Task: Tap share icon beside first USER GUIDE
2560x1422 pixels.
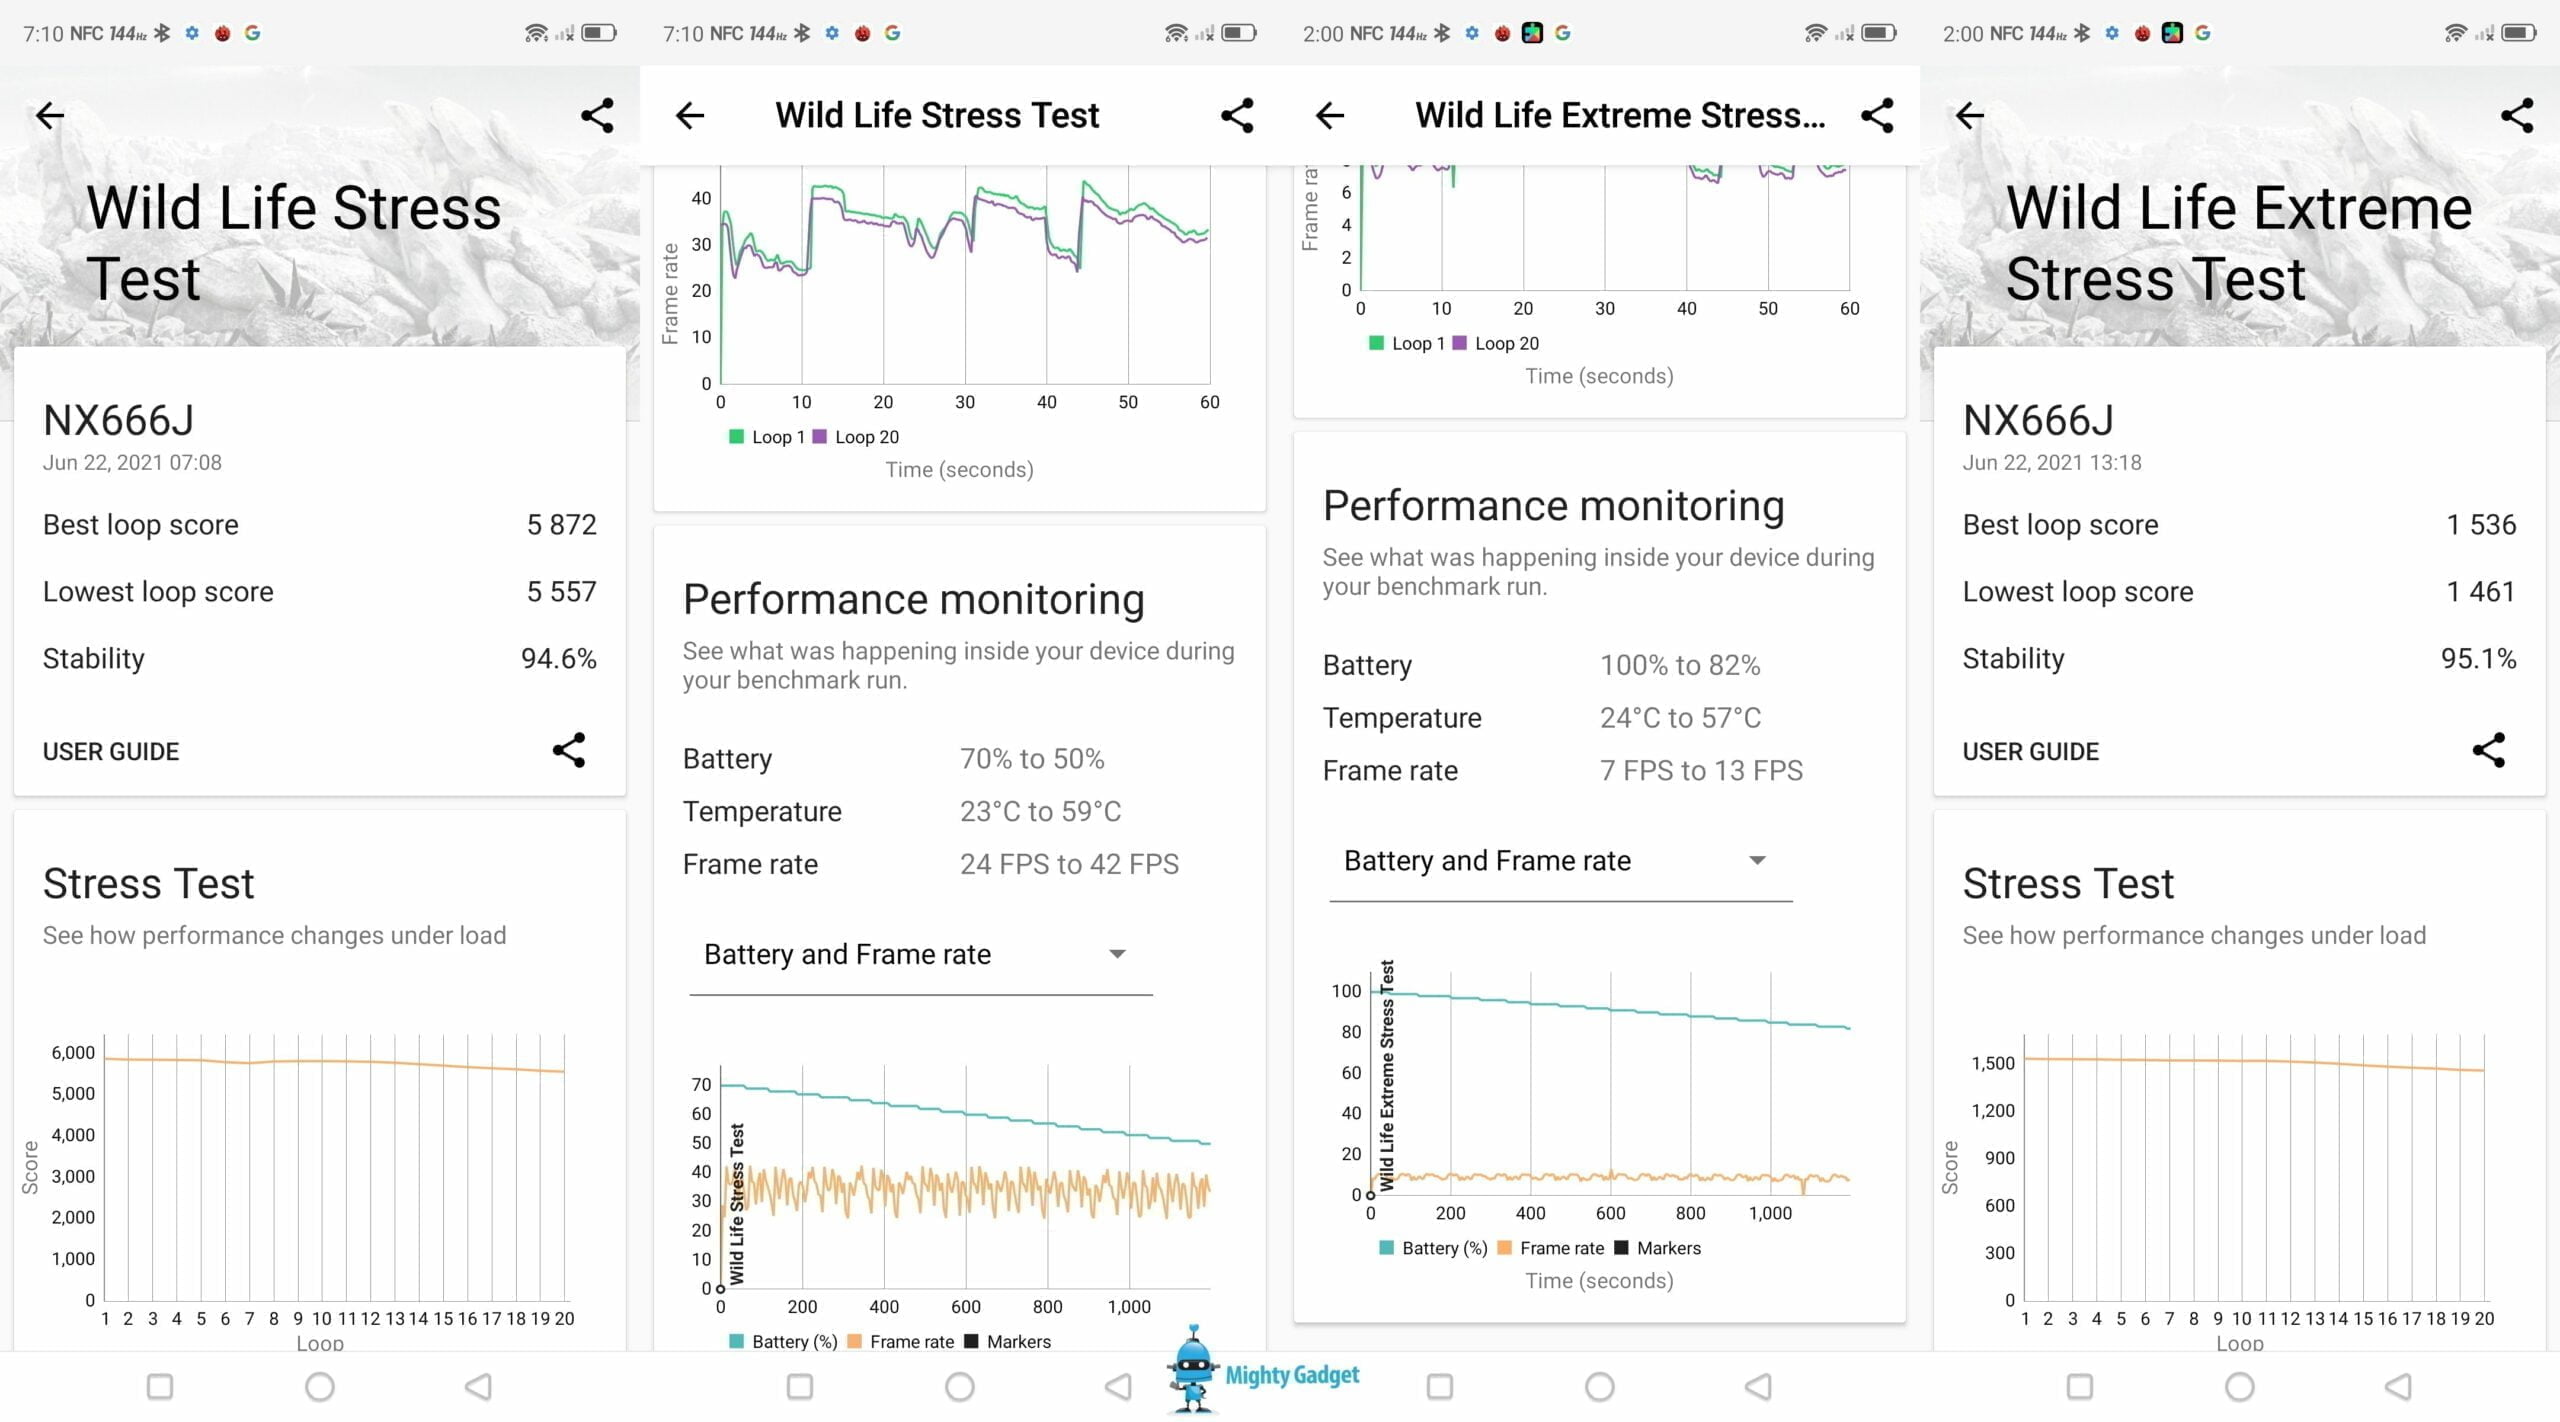Action: tap(569, 750)
